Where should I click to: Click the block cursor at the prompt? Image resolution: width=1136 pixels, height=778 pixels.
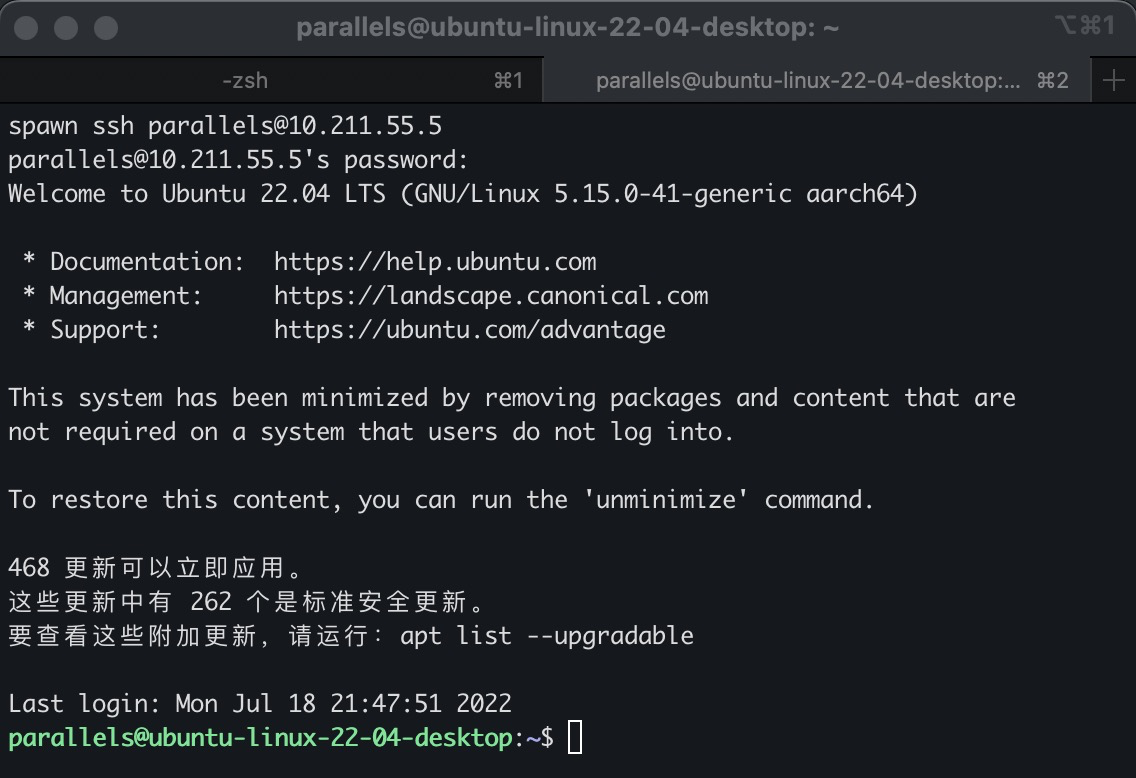[574, 739]
